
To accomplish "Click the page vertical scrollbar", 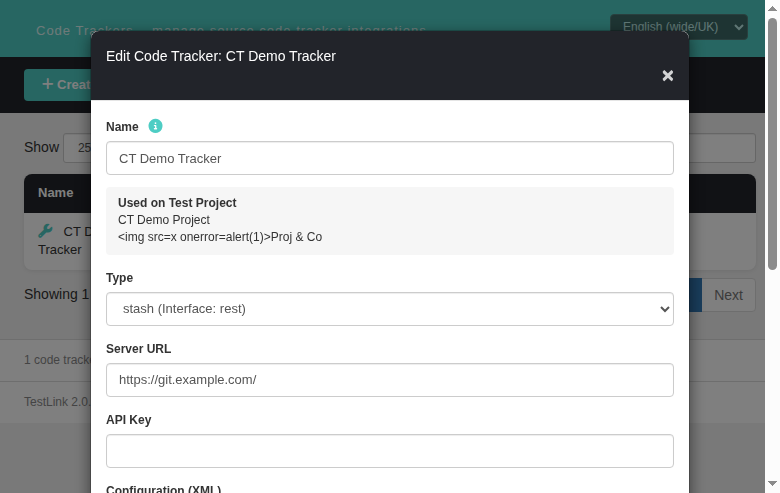I will tap(772, 144).
